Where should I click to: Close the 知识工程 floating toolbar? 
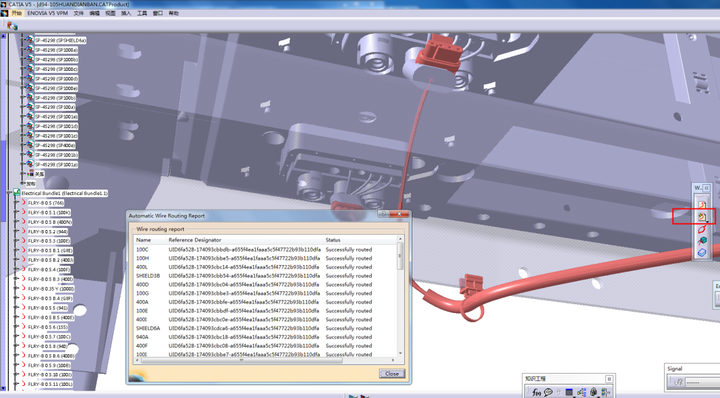(x=609, y=379)
